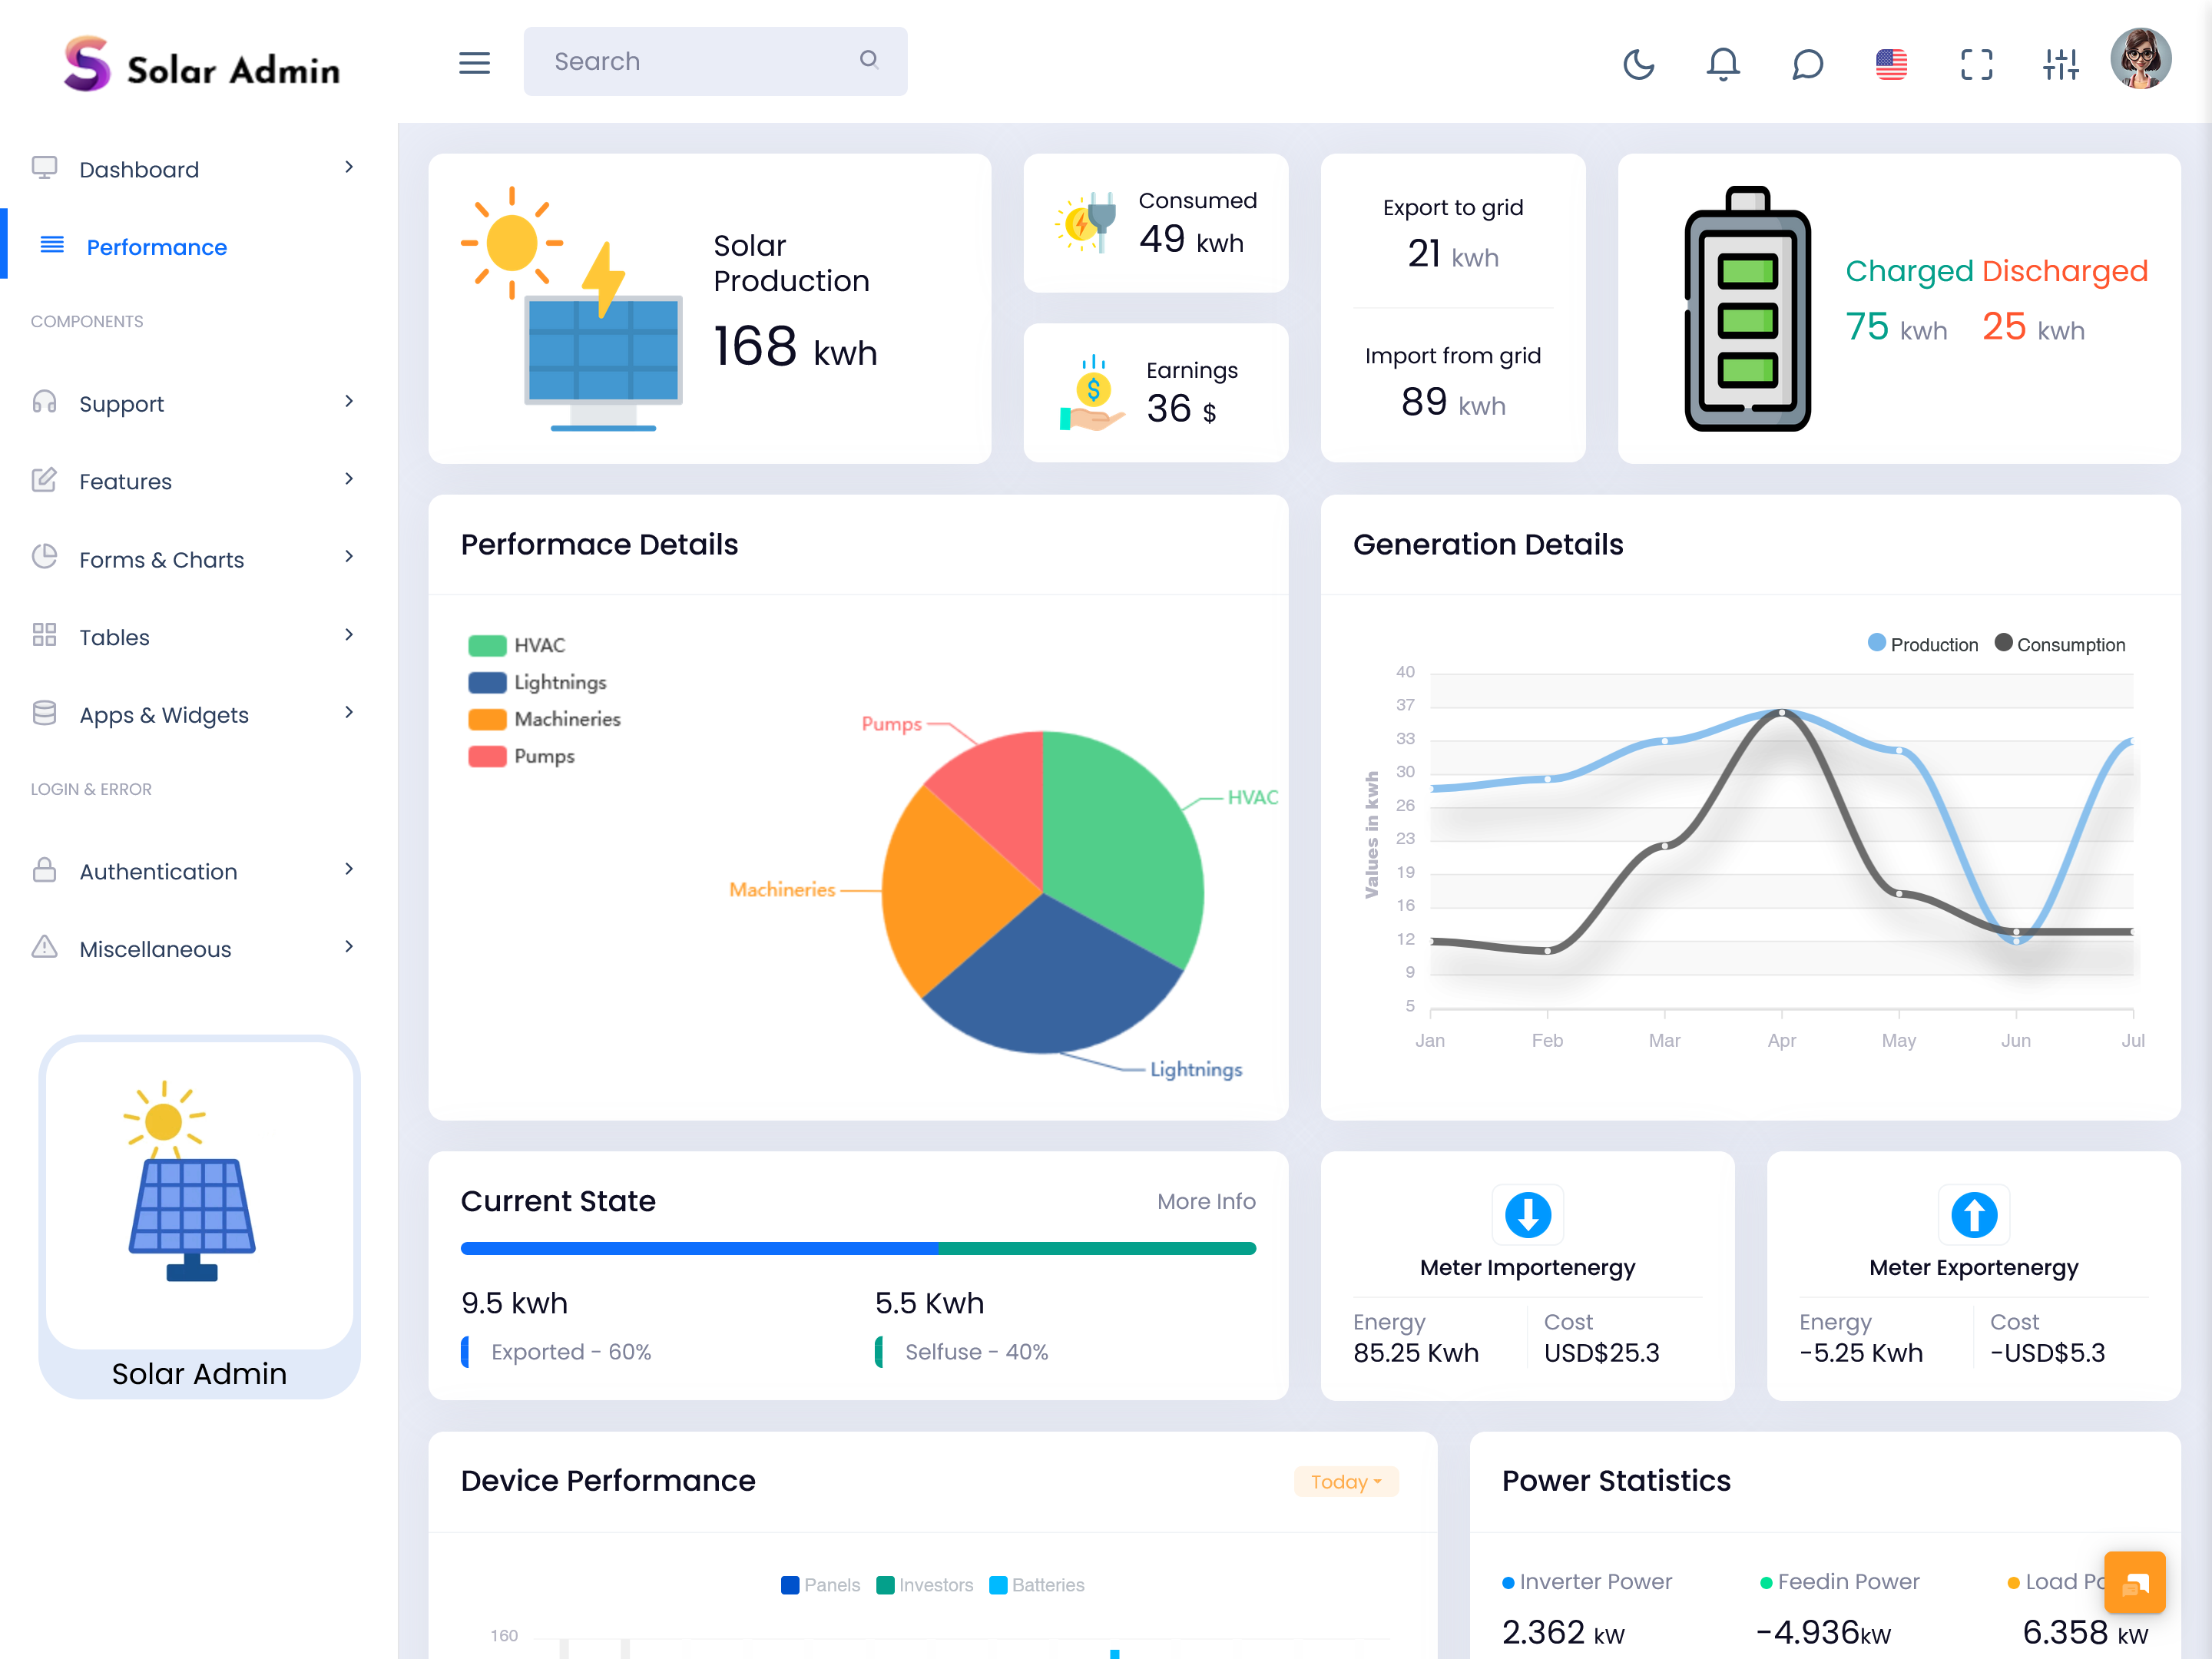Click the More Info link
The image size is (2212, 1659).
pos(1206,1201)
